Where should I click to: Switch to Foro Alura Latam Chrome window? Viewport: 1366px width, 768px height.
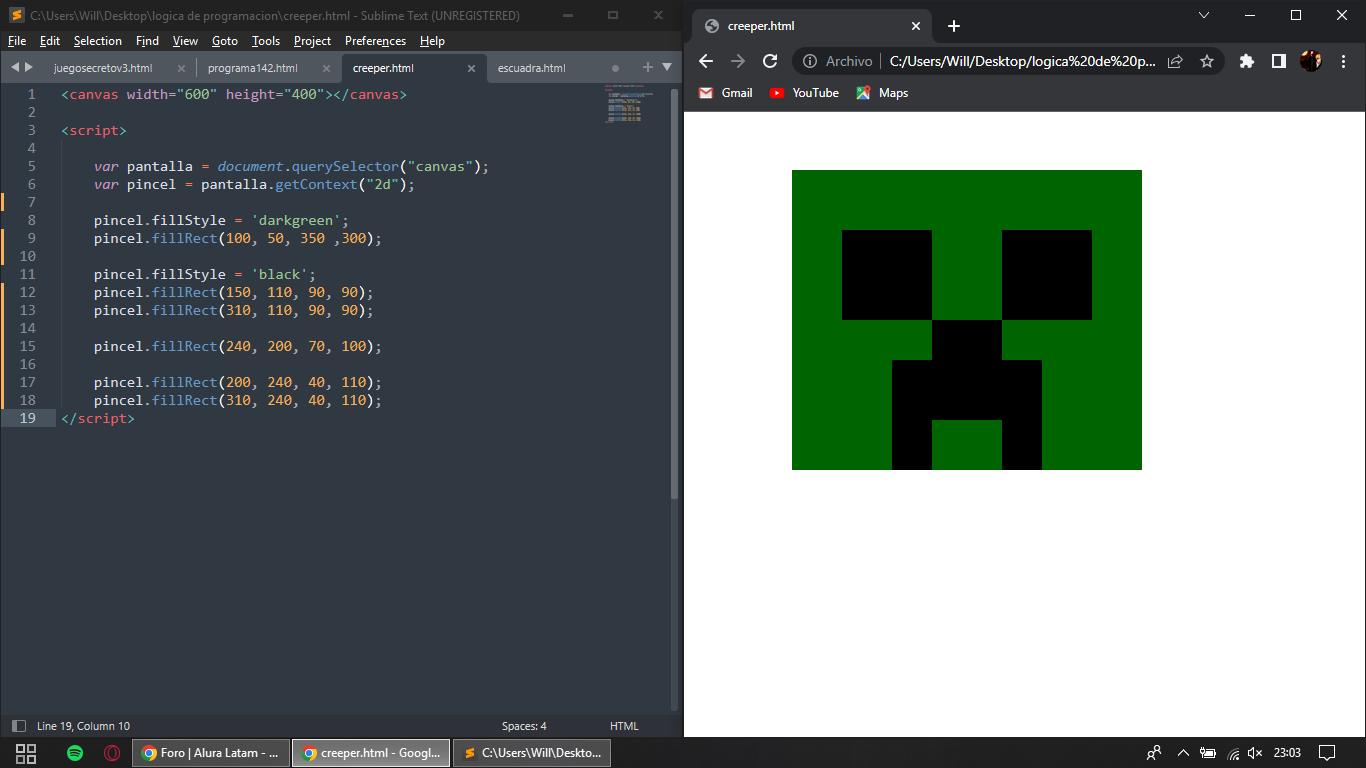pyautogui.click(x=211, y=753)
